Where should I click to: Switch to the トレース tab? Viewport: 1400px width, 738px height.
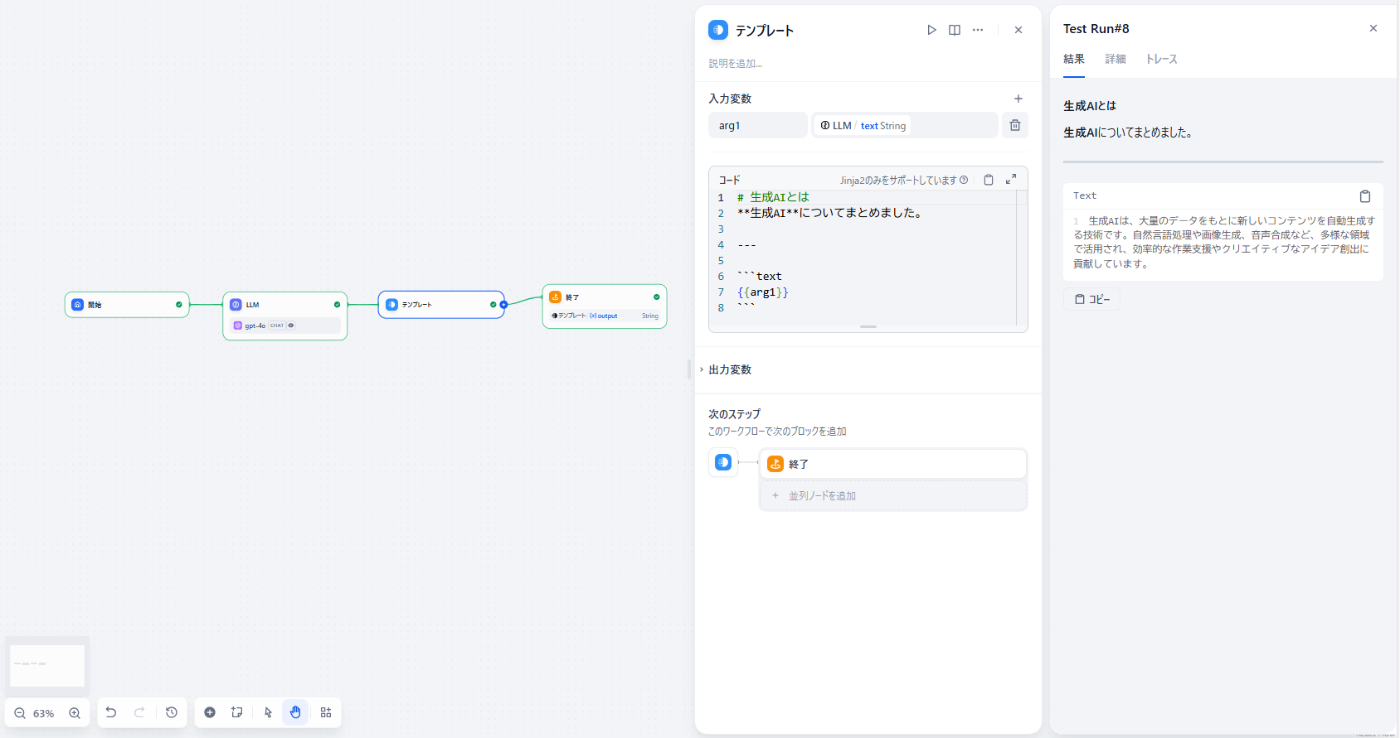click(1161, 59)
